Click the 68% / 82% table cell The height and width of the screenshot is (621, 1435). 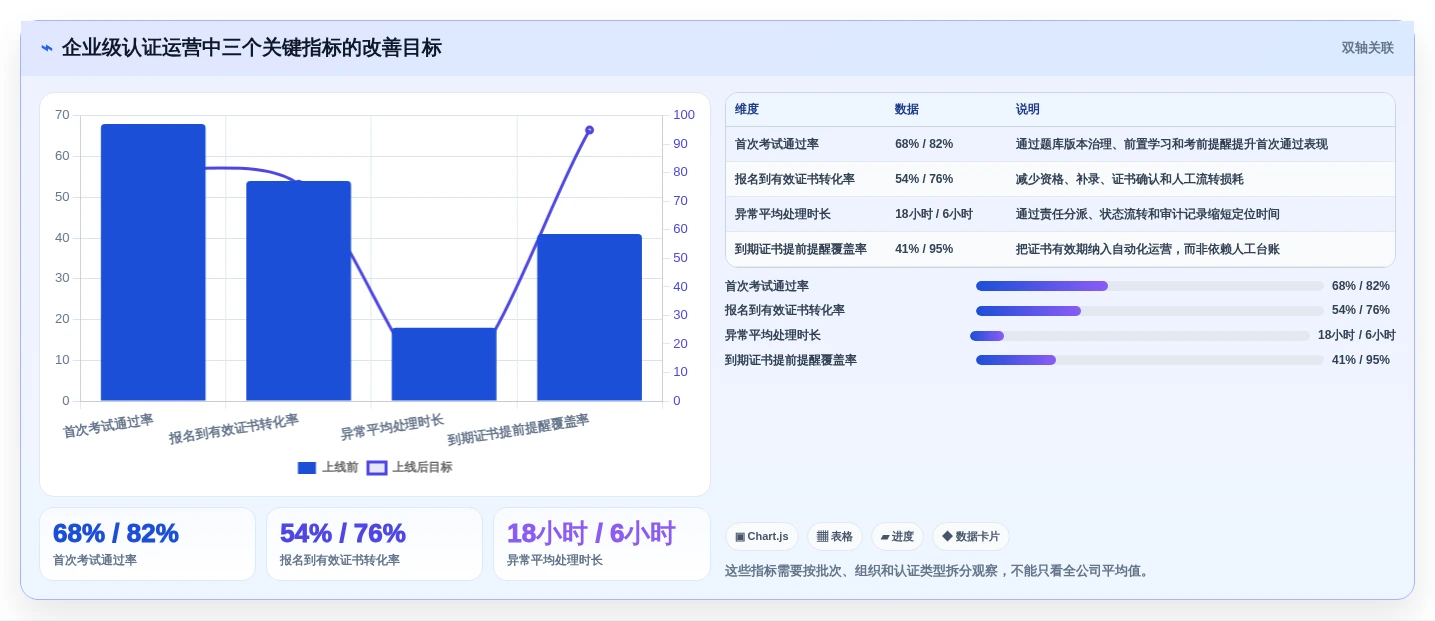[x=924, y=144]
